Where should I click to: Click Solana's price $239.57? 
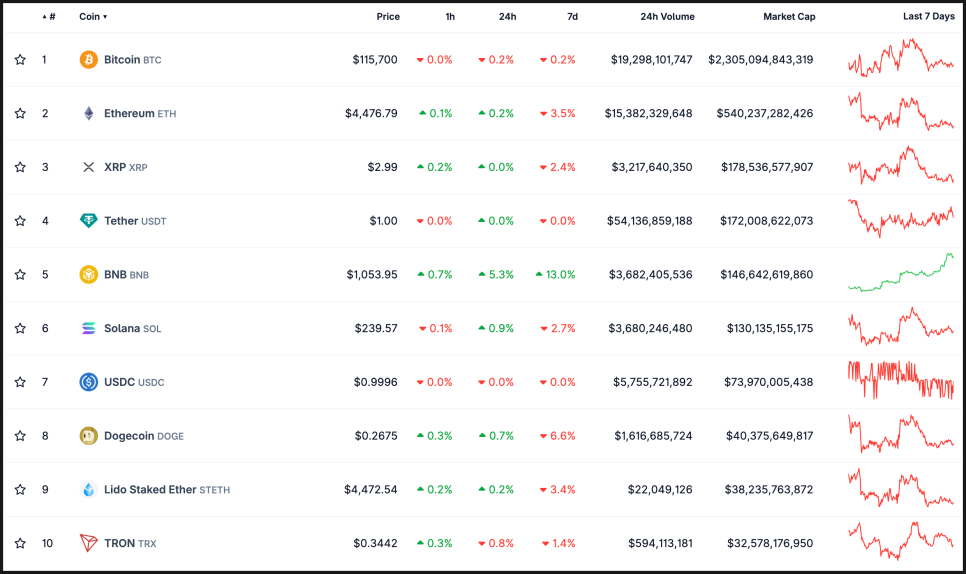pos(376,328)
